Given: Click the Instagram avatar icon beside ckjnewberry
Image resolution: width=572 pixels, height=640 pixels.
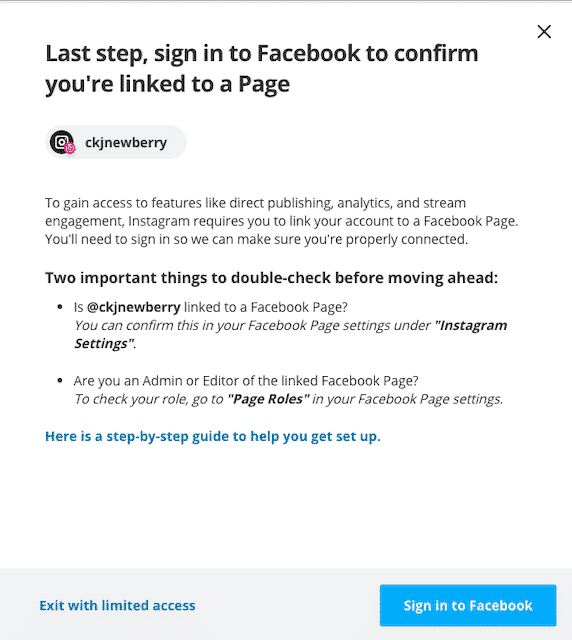Looking at the screenshot, I should tap(62, 142).
